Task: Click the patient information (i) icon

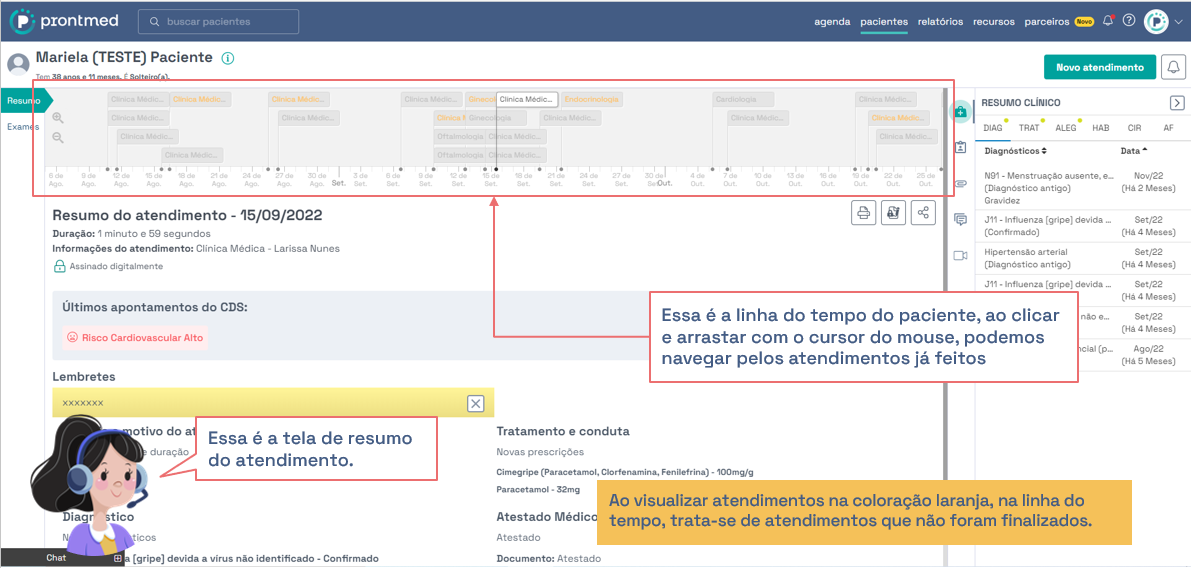Action: [x=228, y=58]
